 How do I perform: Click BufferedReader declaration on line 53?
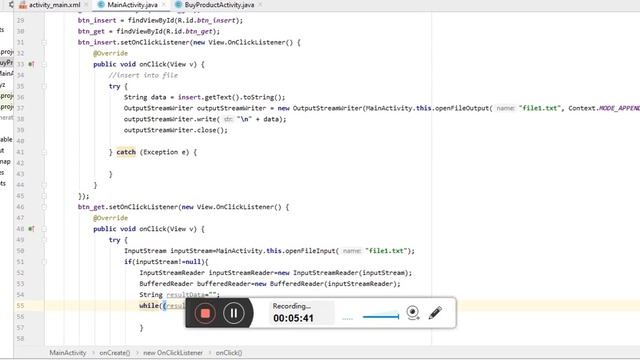[x=270, y=284]
